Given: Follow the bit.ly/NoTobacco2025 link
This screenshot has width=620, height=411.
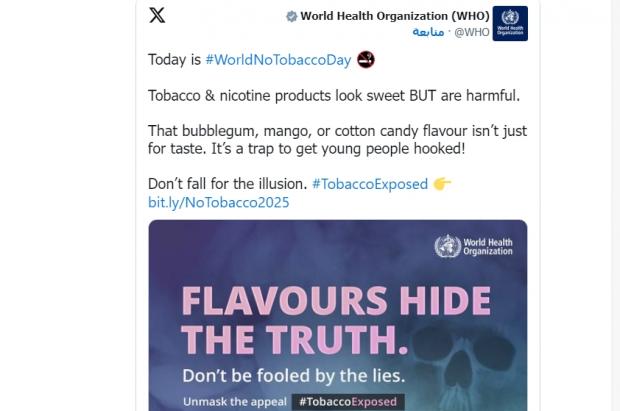Looking at the screenshot, I should [219, 203].
